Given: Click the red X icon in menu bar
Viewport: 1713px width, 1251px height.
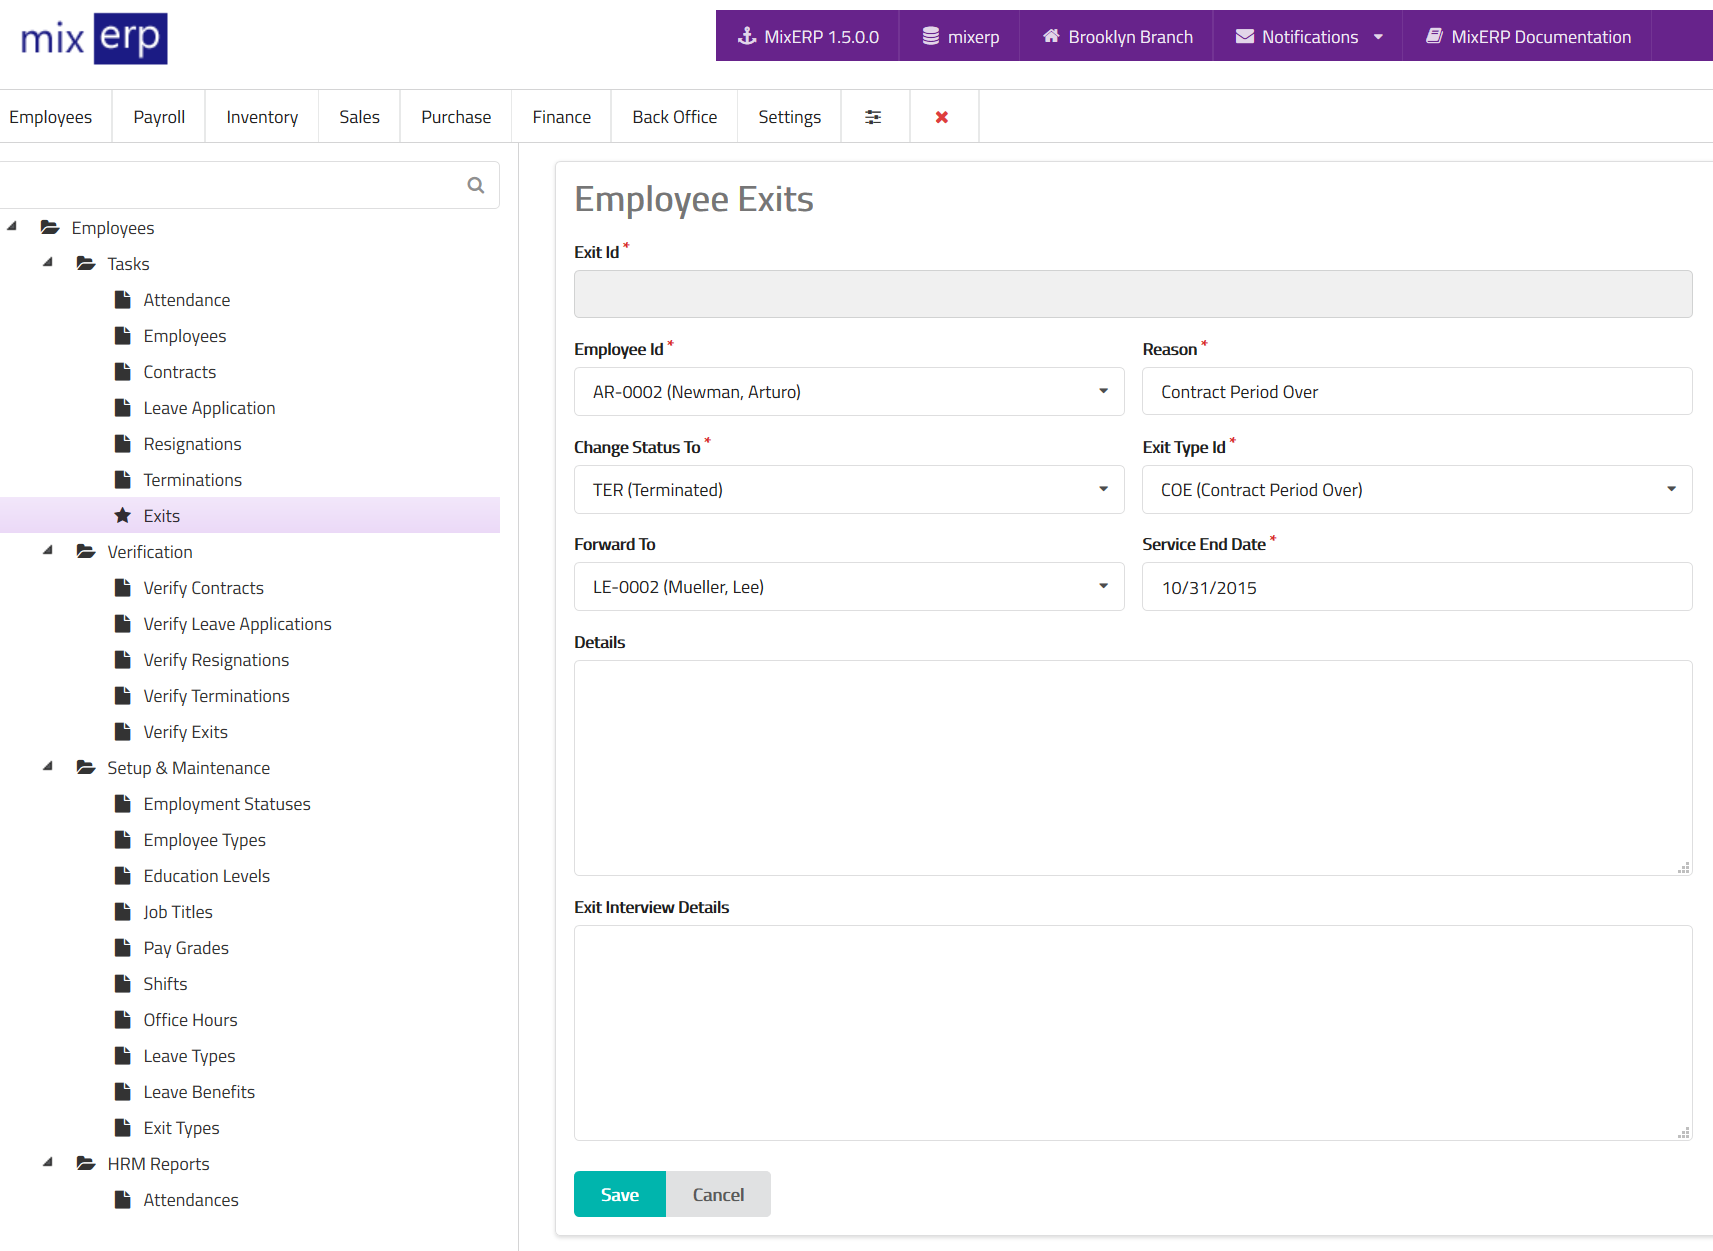Looking at the screenshot, I should [x=942, y=117].
